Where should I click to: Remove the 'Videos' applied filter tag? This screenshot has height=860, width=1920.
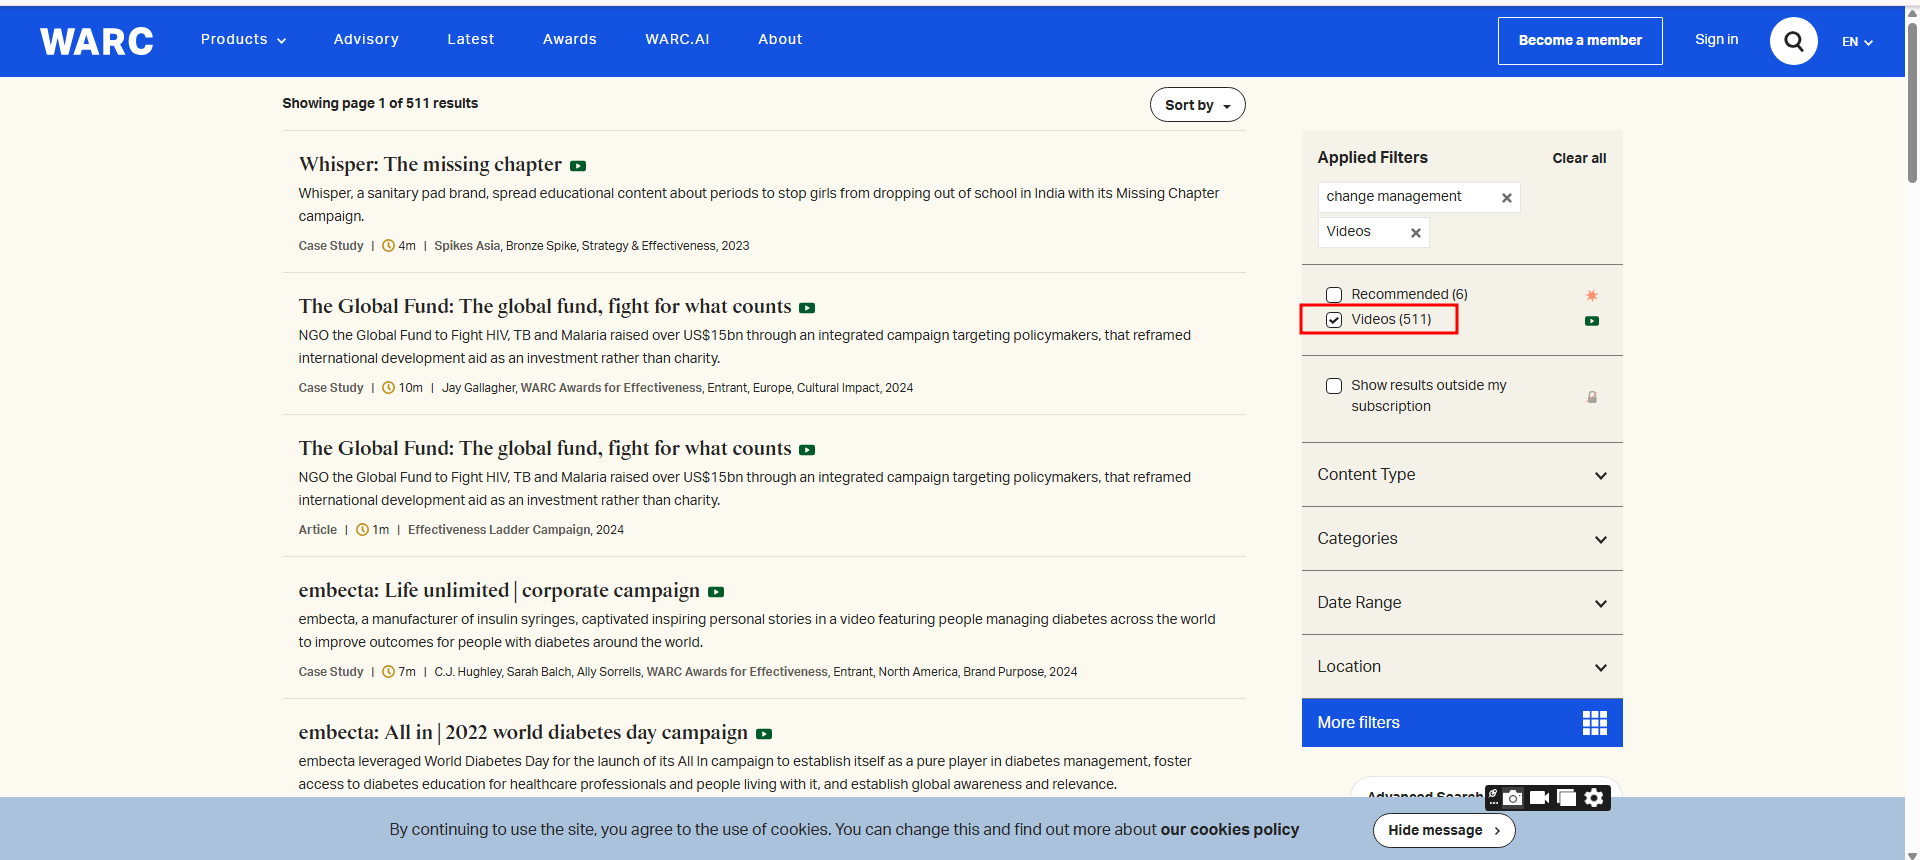[1415, 233]
